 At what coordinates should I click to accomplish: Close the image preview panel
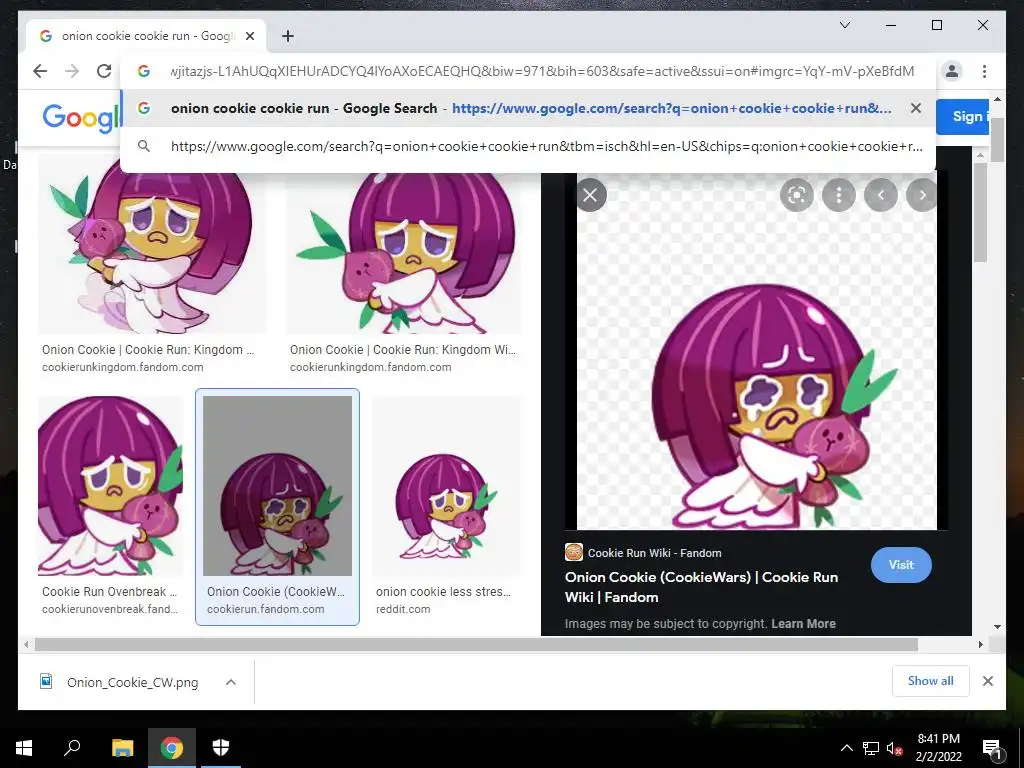click(590, 195)
